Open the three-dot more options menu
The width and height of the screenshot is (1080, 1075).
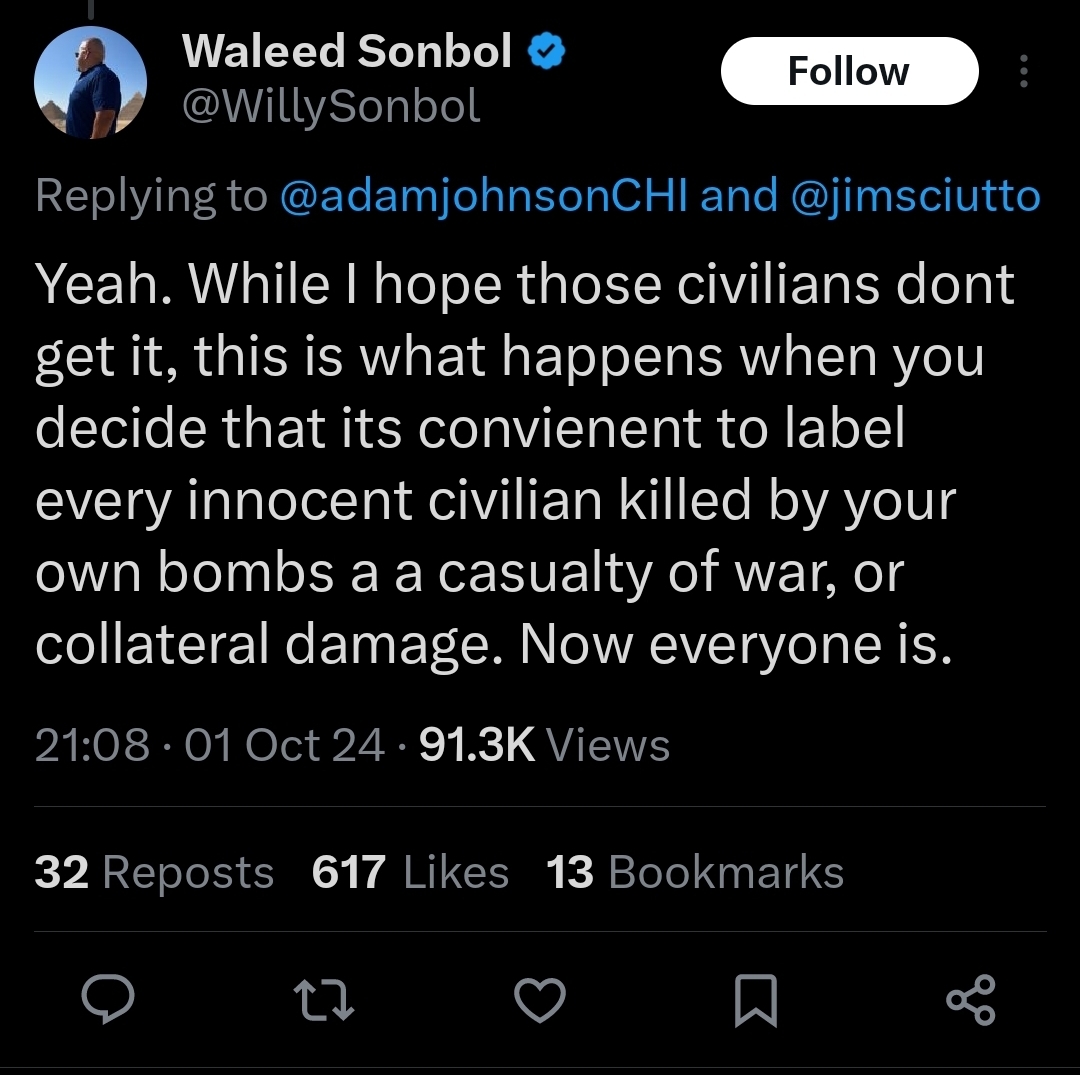pyautogui.click(x=1024, y=71)
